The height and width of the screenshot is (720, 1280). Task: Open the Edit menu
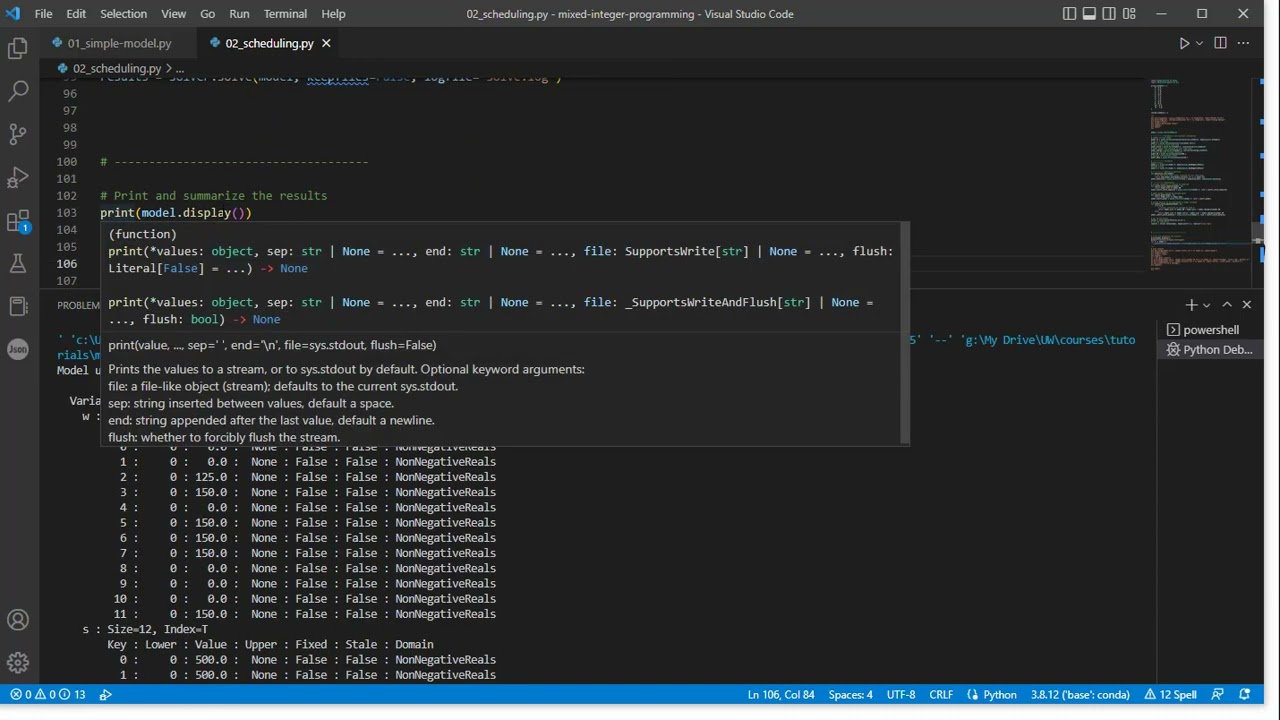(x=76, y=14)
